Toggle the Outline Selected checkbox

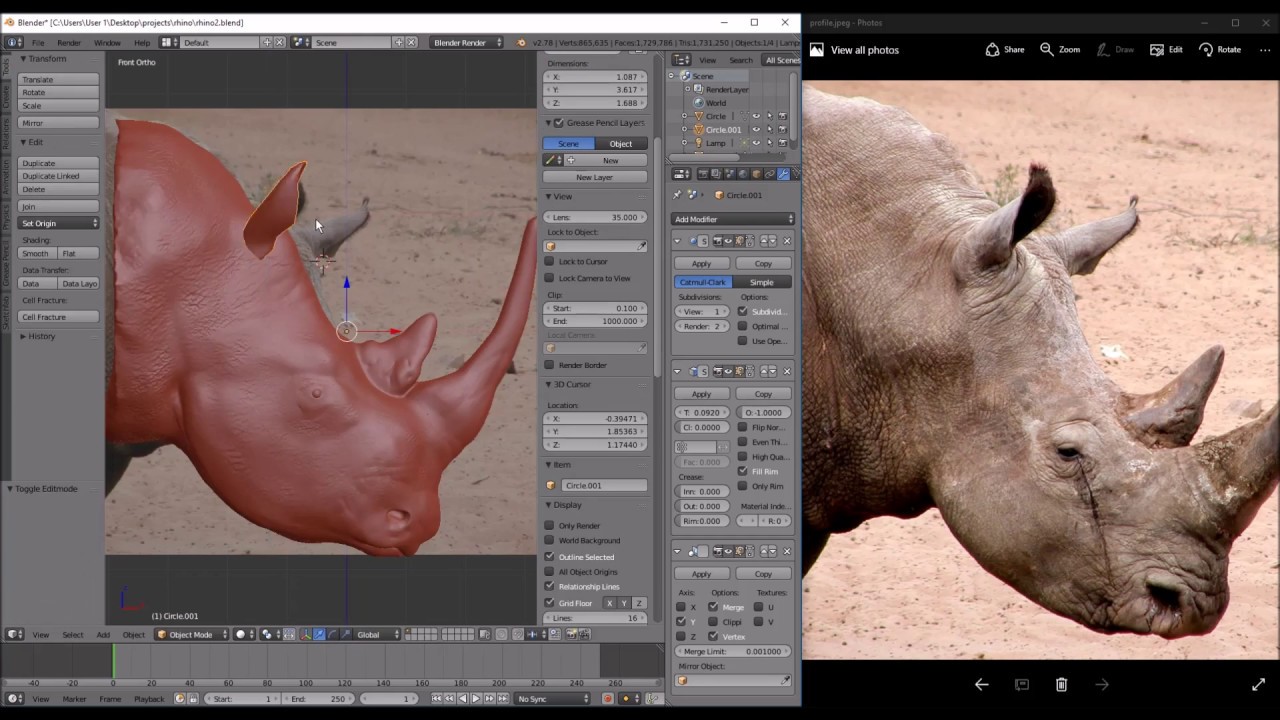[549, 556]
